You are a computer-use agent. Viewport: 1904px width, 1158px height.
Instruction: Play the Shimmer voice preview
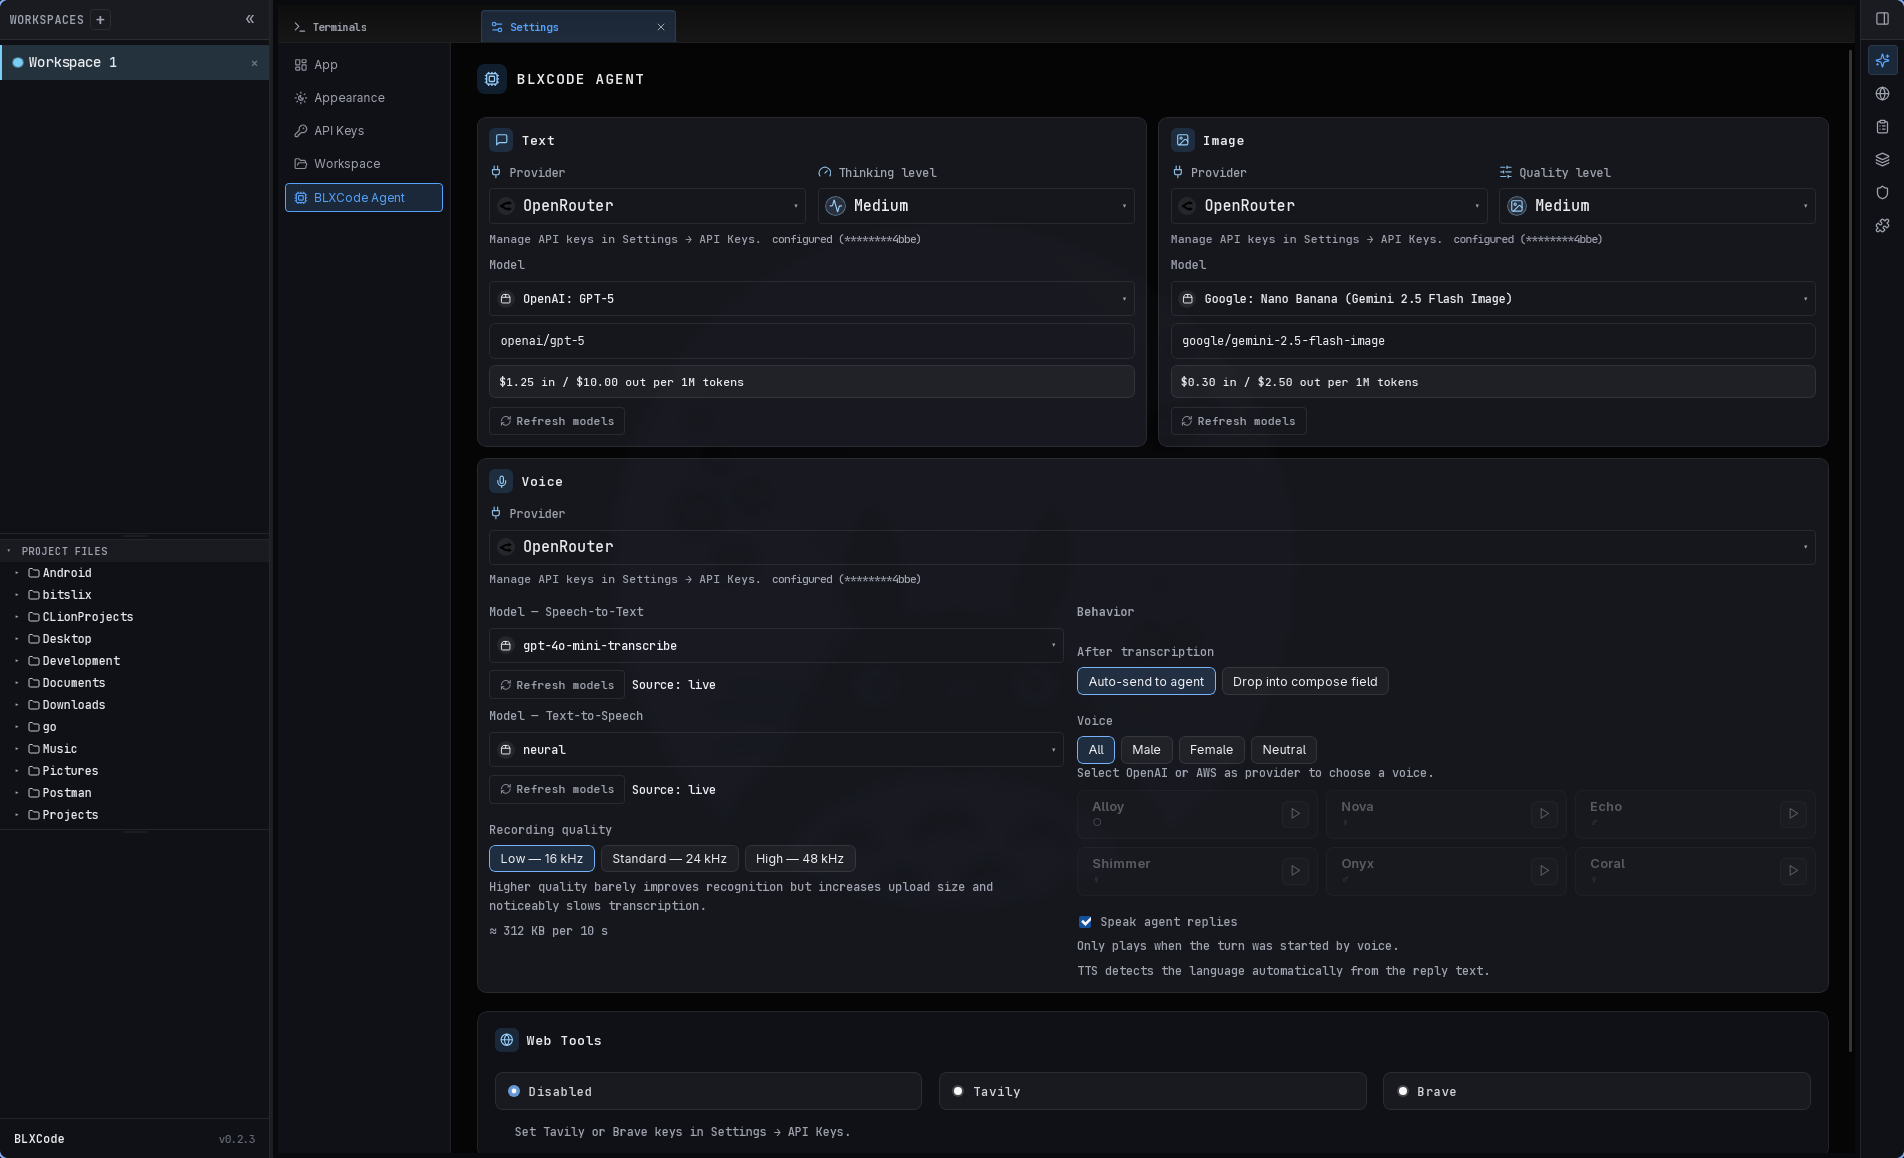tap(1295, 871)
